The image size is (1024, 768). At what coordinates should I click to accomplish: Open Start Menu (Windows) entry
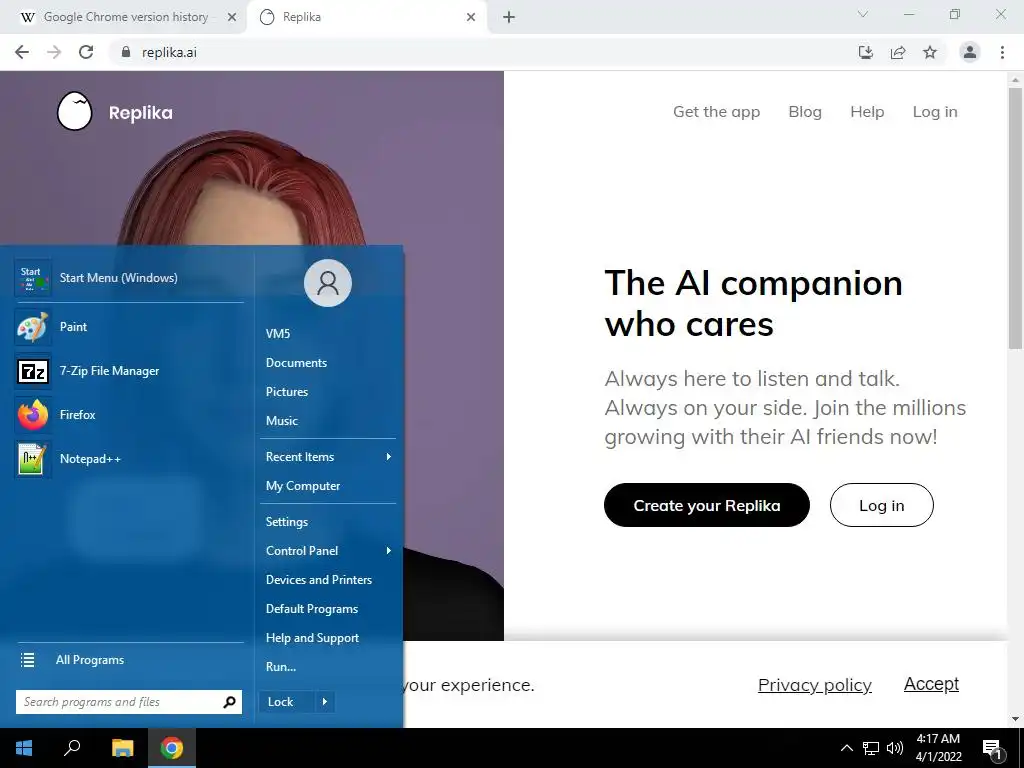pos(129,278)
